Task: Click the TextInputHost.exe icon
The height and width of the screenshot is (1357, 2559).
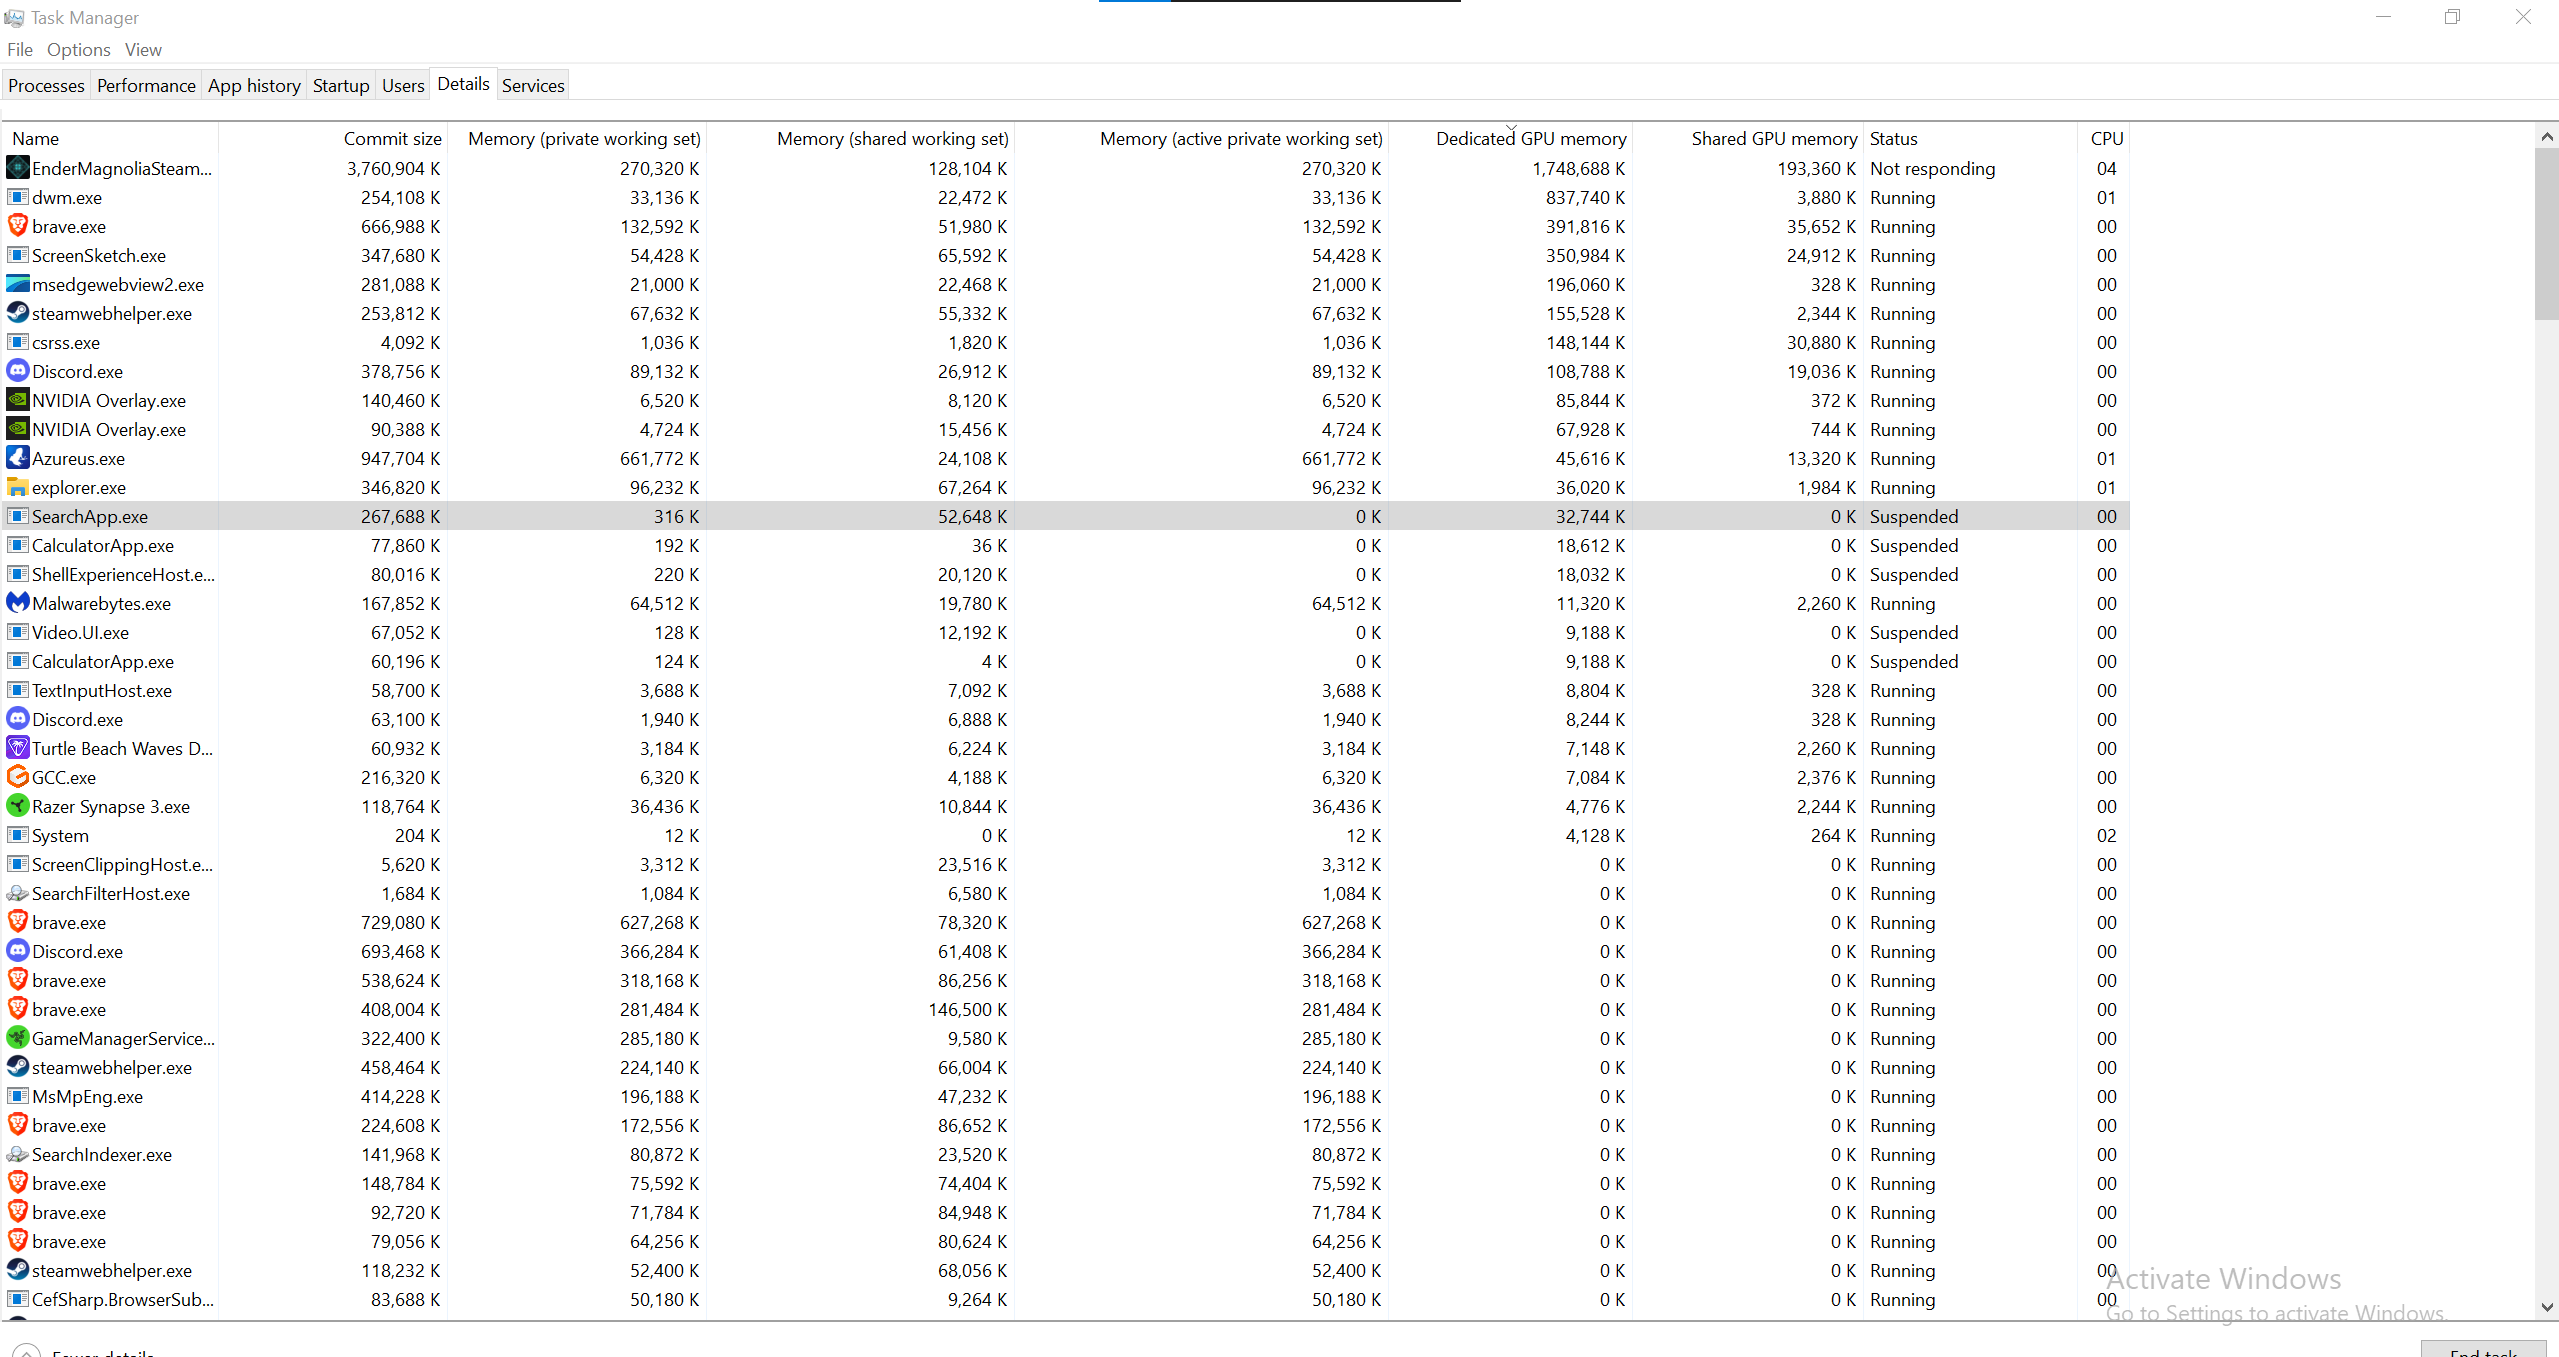Action: click(x=18, y=690)
